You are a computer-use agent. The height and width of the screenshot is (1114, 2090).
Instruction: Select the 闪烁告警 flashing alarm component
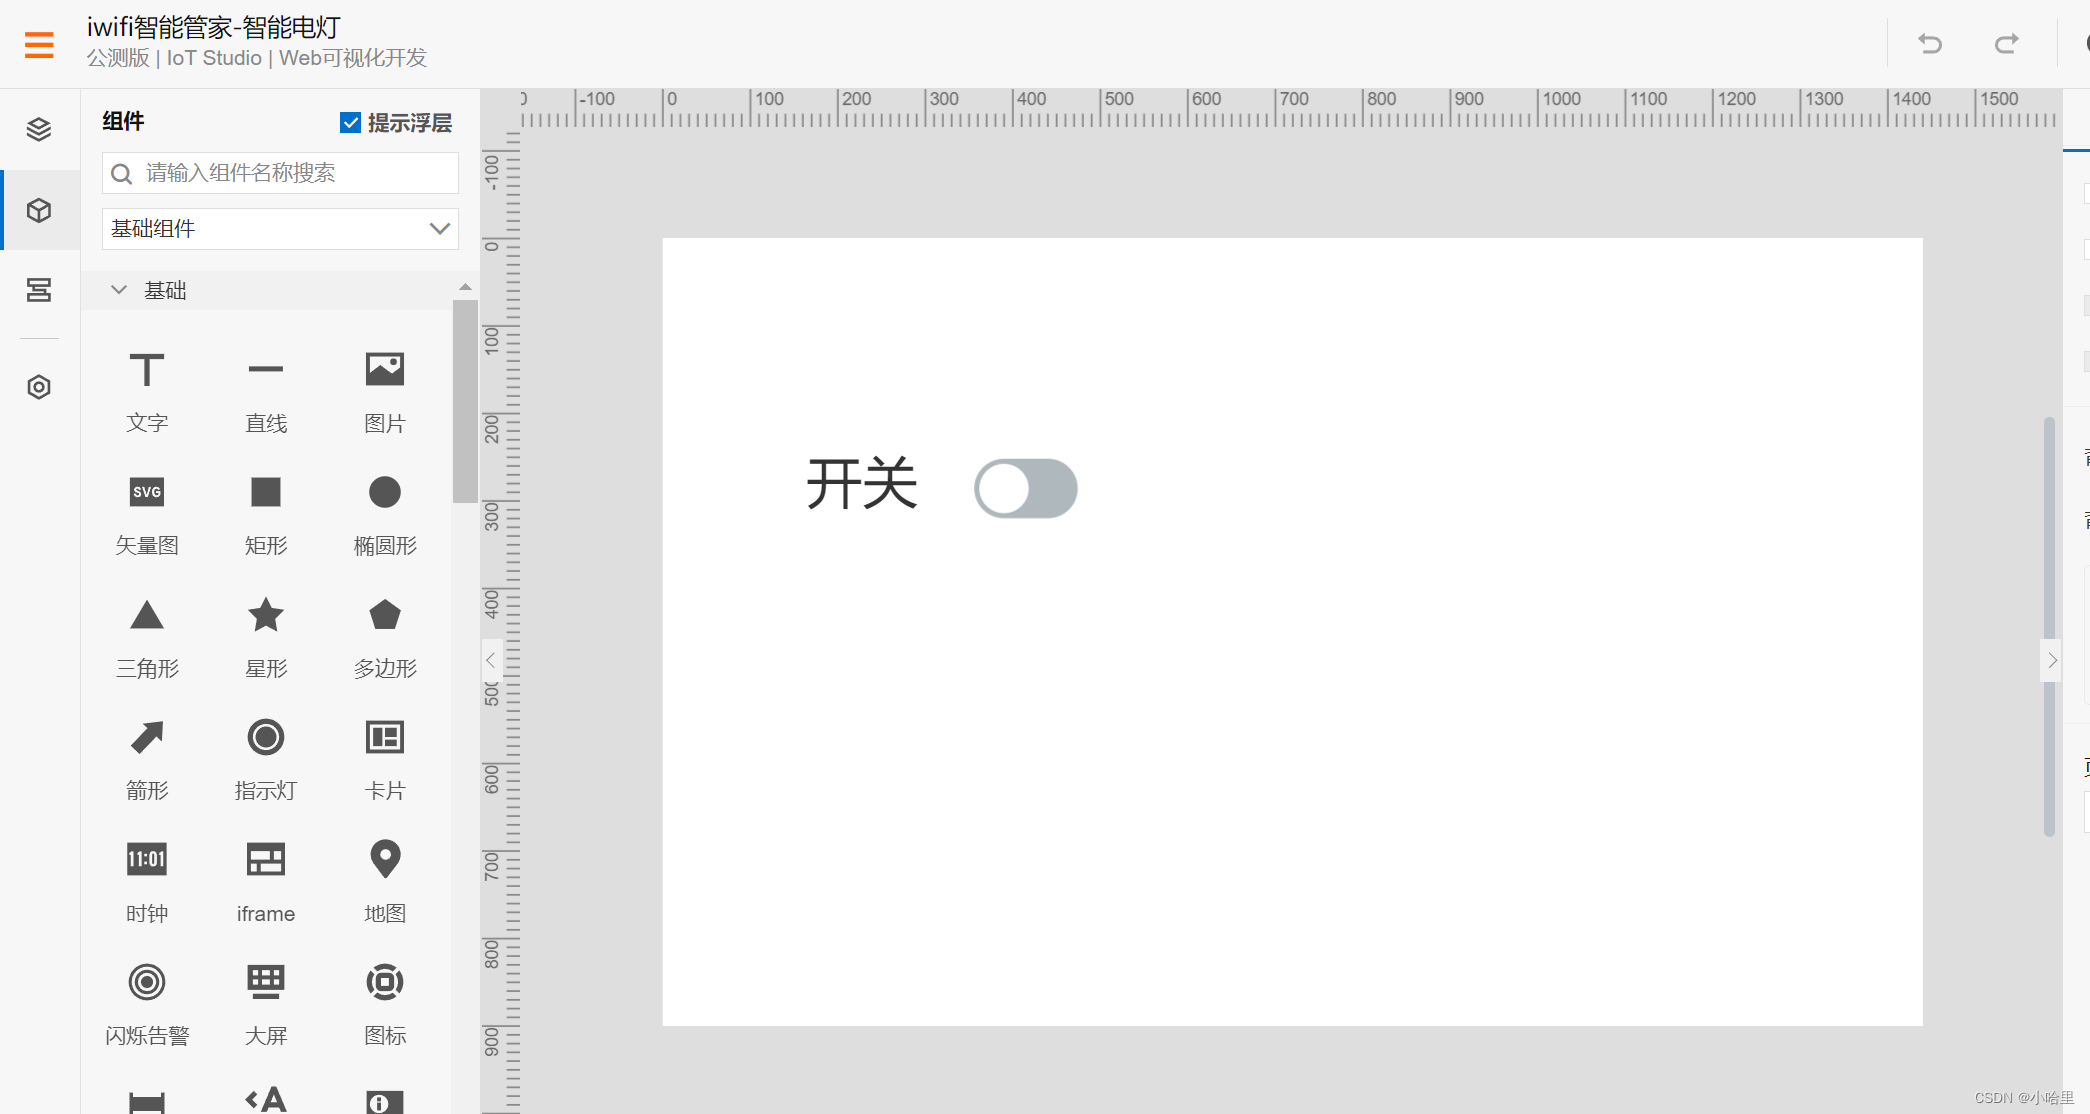(x=146, y=1002)
